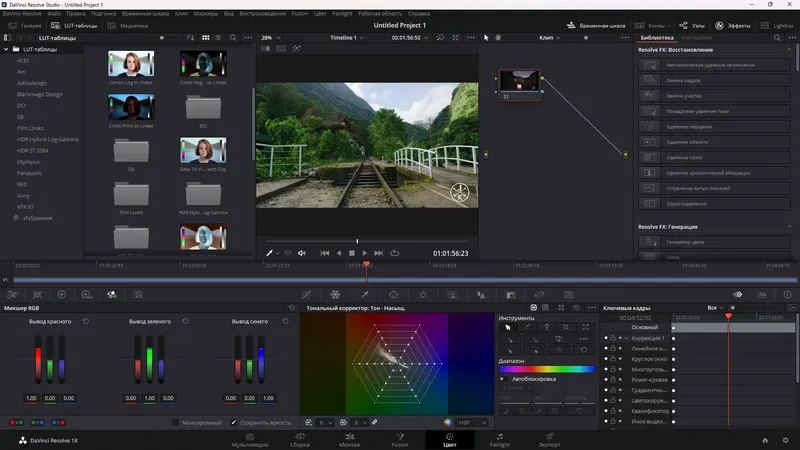Viewport: 800px width, 450px height.
Task: Click the Диапазон hue spectrum bar
Action: tap(546, 369)
